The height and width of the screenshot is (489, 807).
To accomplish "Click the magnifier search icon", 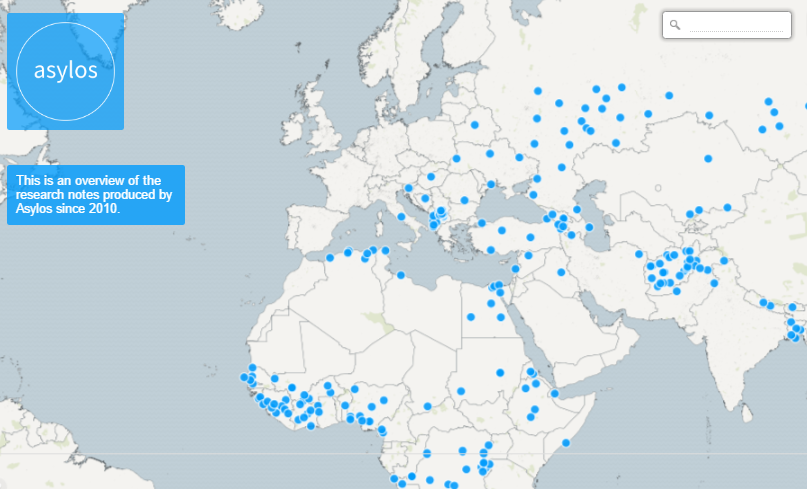I will (x=676, y=25).
